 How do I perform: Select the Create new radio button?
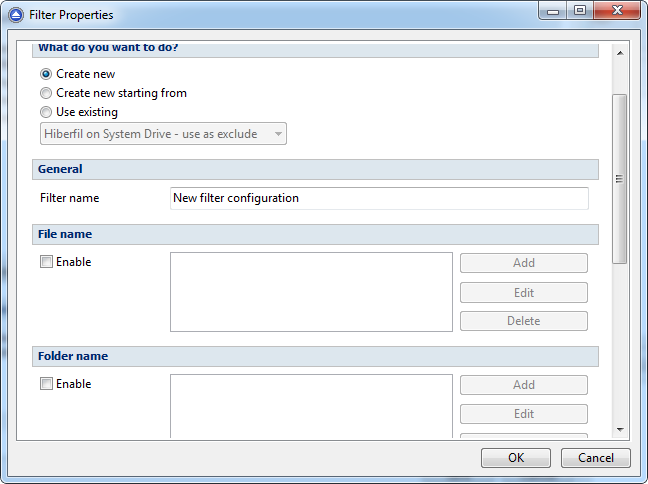tap(46, 74)
